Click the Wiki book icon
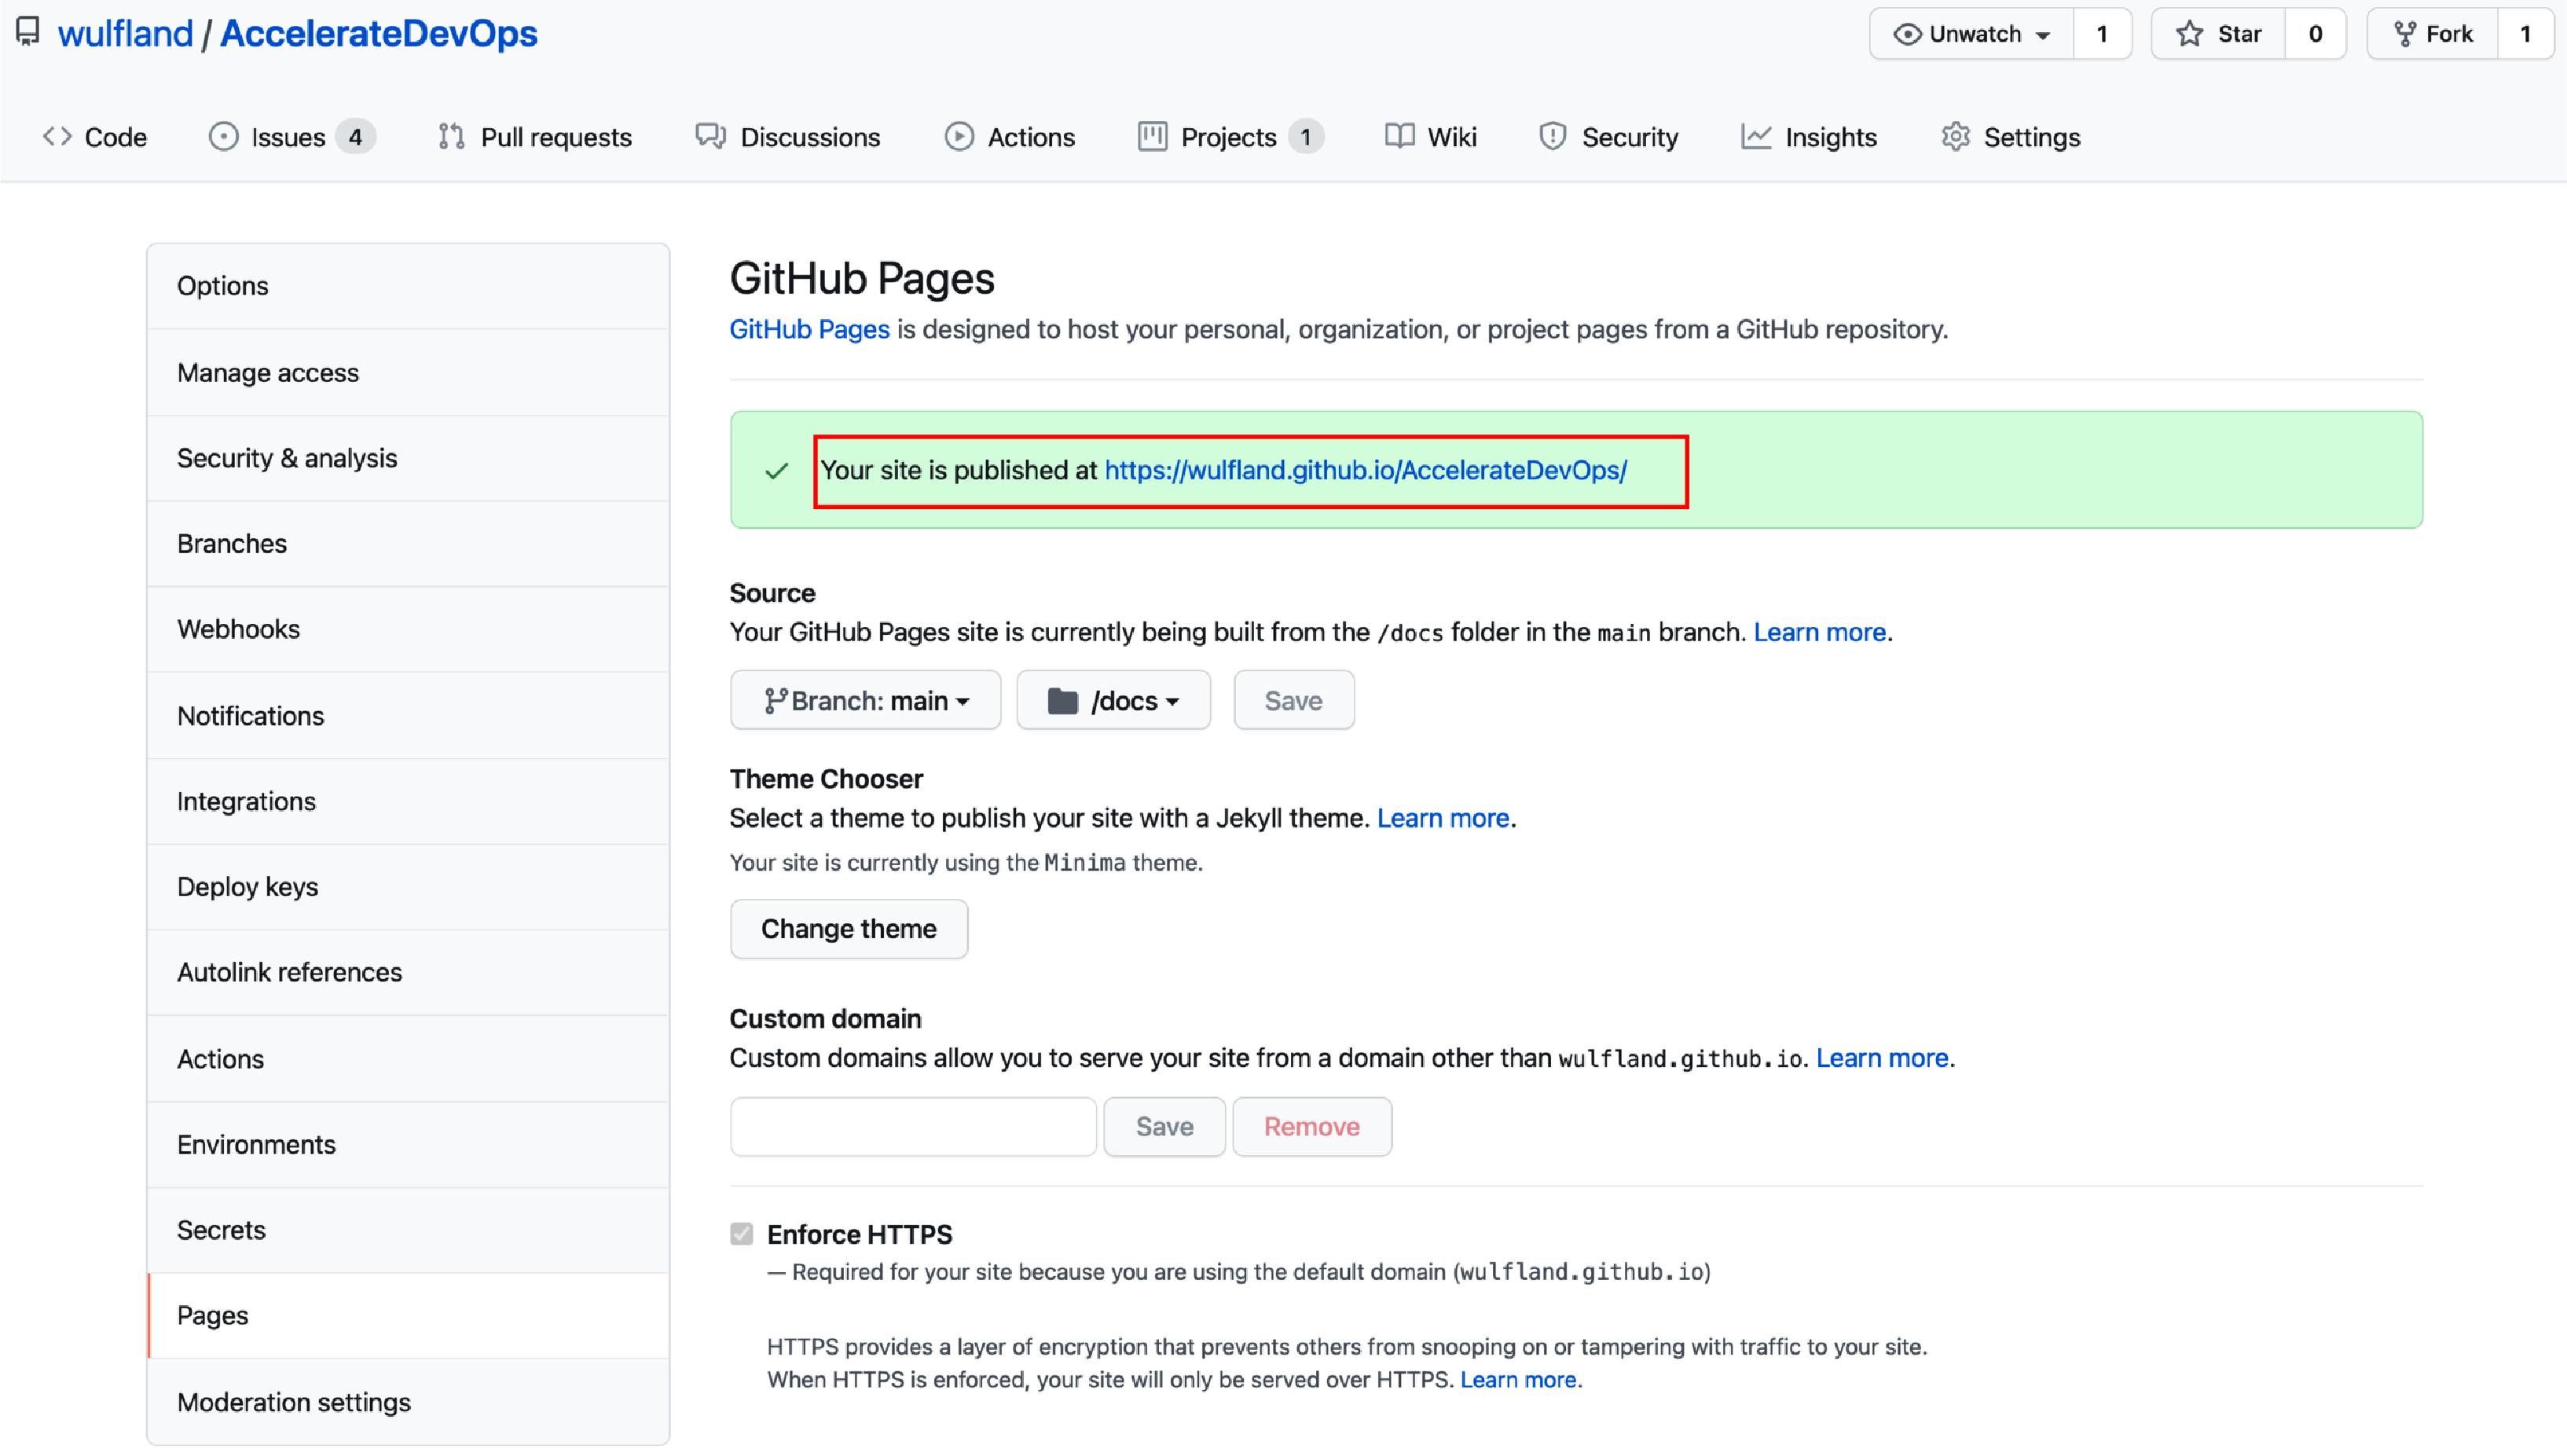 1399,136
